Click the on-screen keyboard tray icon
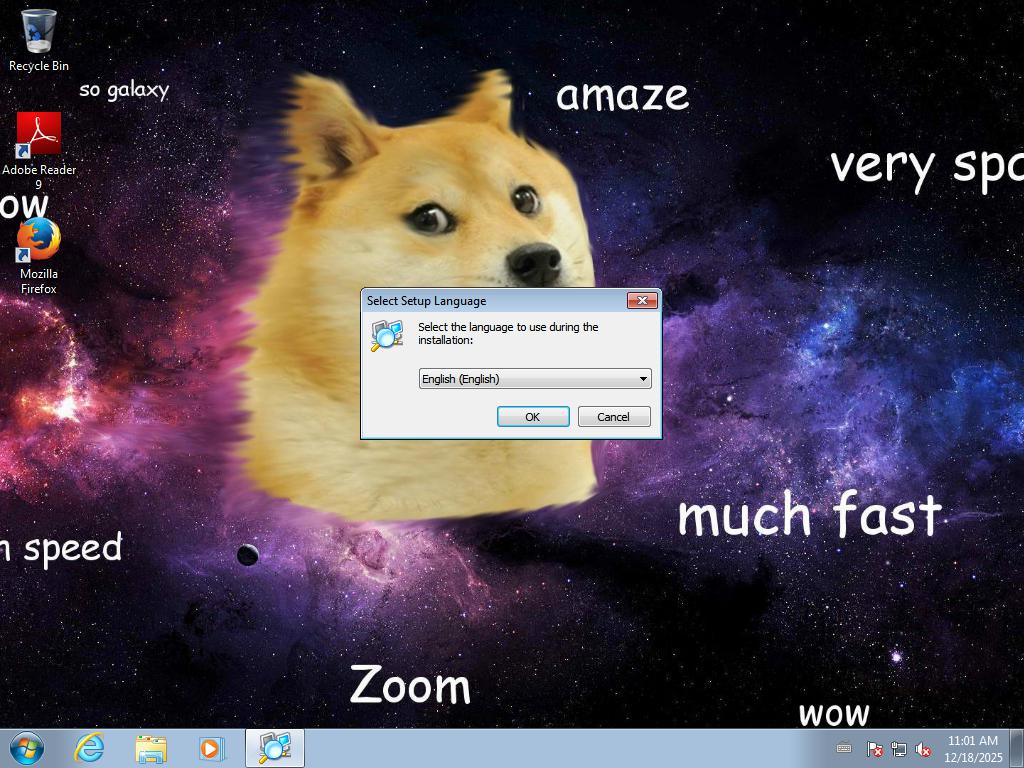 pos(844,748)
